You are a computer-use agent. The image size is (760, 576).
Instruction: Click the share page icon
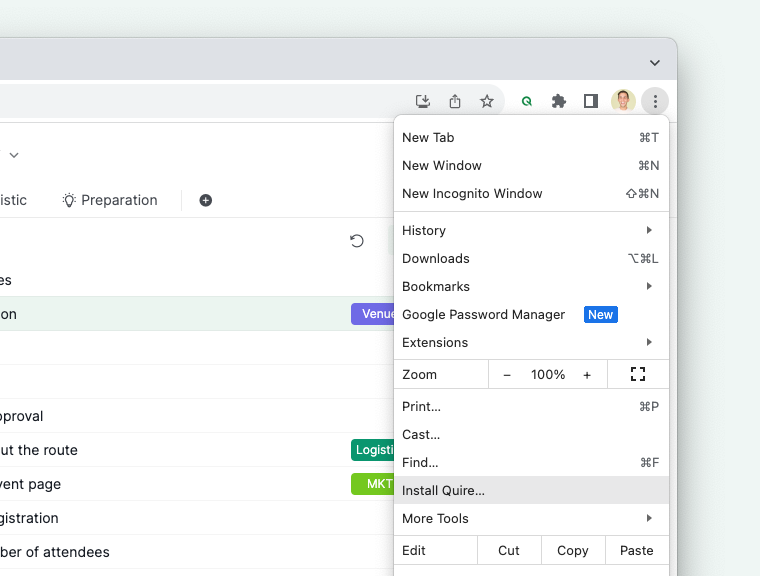(455, 101)
